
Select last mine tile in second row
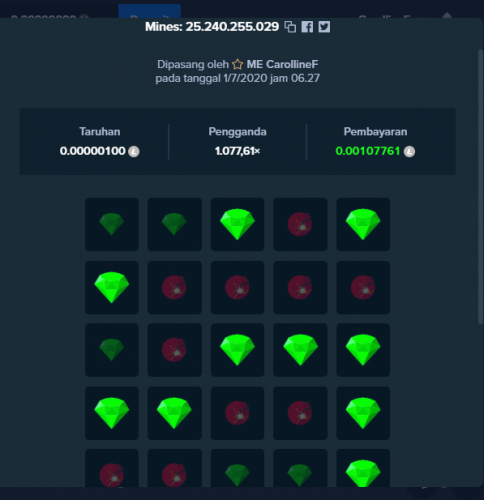click(363, 287)
